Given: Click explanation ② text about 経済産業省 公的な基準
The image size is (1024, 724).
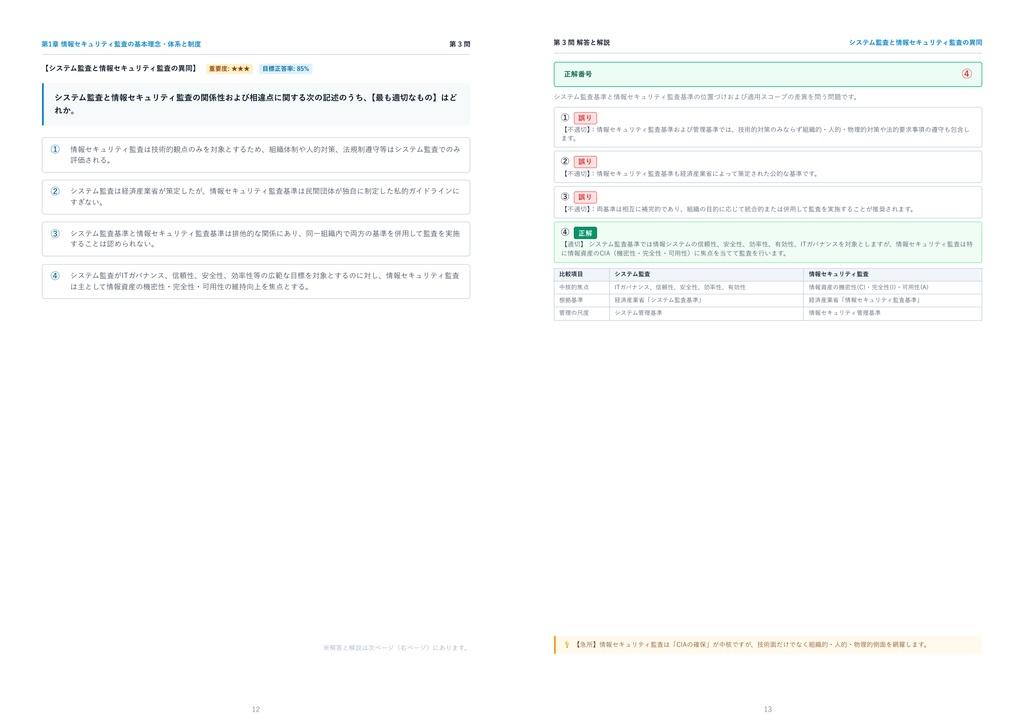Looking at the screenshot, I should click(x=690, y=174).
